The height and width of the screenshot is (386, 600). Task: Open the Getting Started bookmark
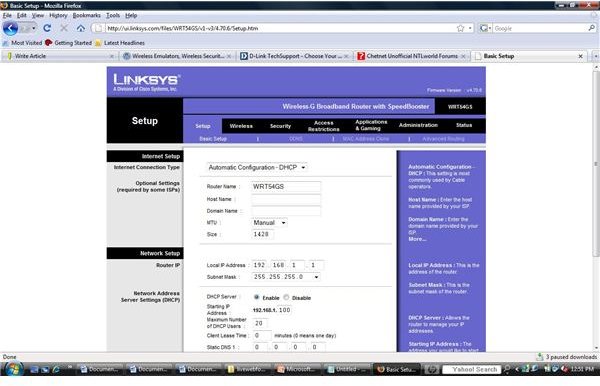(68, 43)
